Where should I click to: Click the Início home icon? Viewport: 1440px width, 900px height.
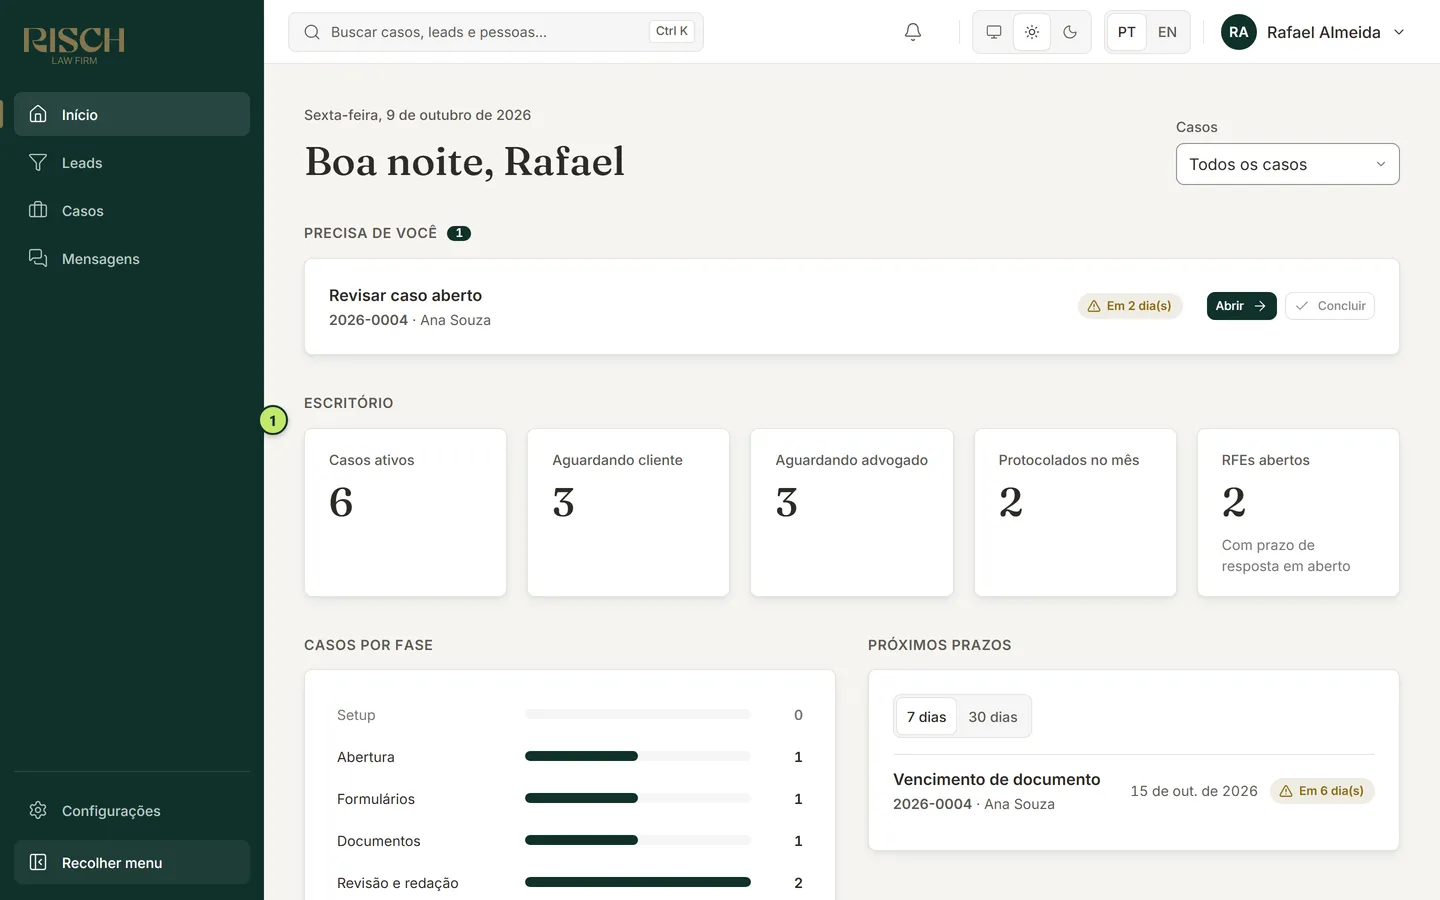click(38, 114)
